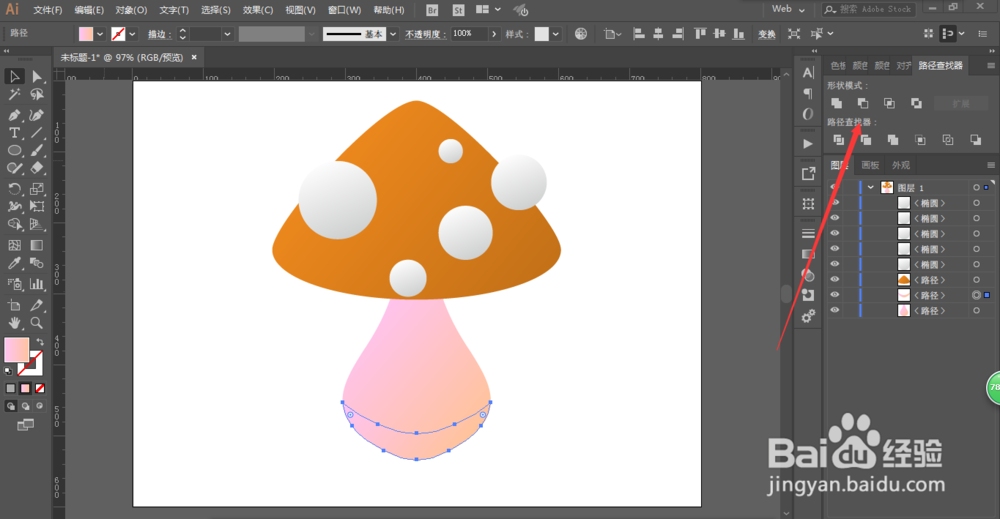The image size is (1000, 519).
Task: Open the stroke color dropdown arrow
Action: pos(133,34)
